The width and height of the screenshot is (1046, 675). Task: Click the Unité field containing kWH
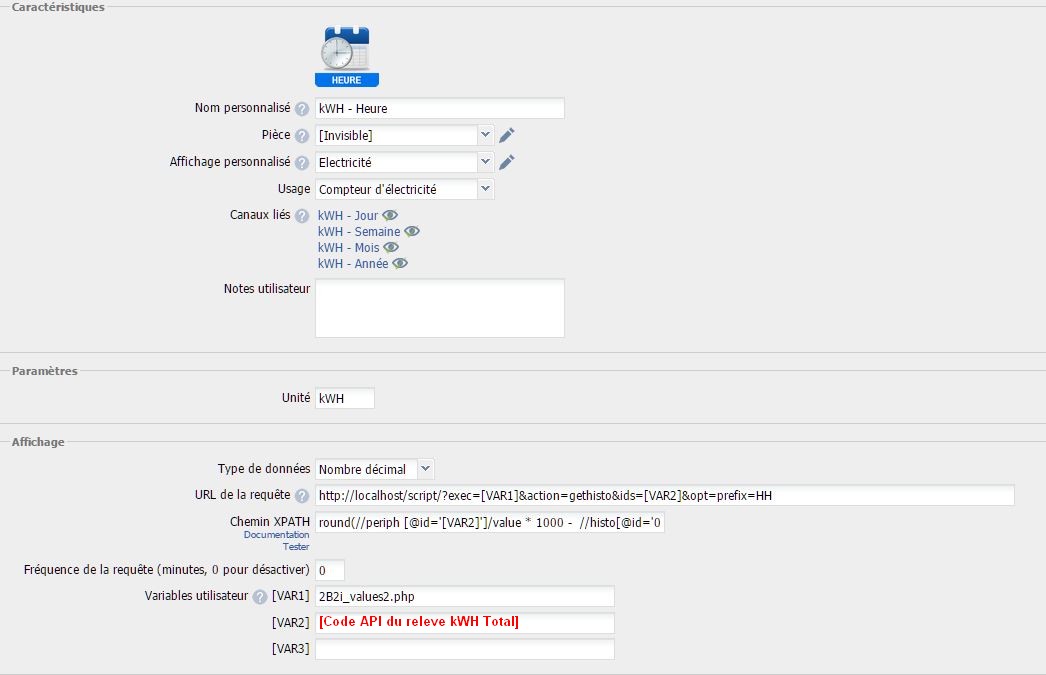click(344, 398)
